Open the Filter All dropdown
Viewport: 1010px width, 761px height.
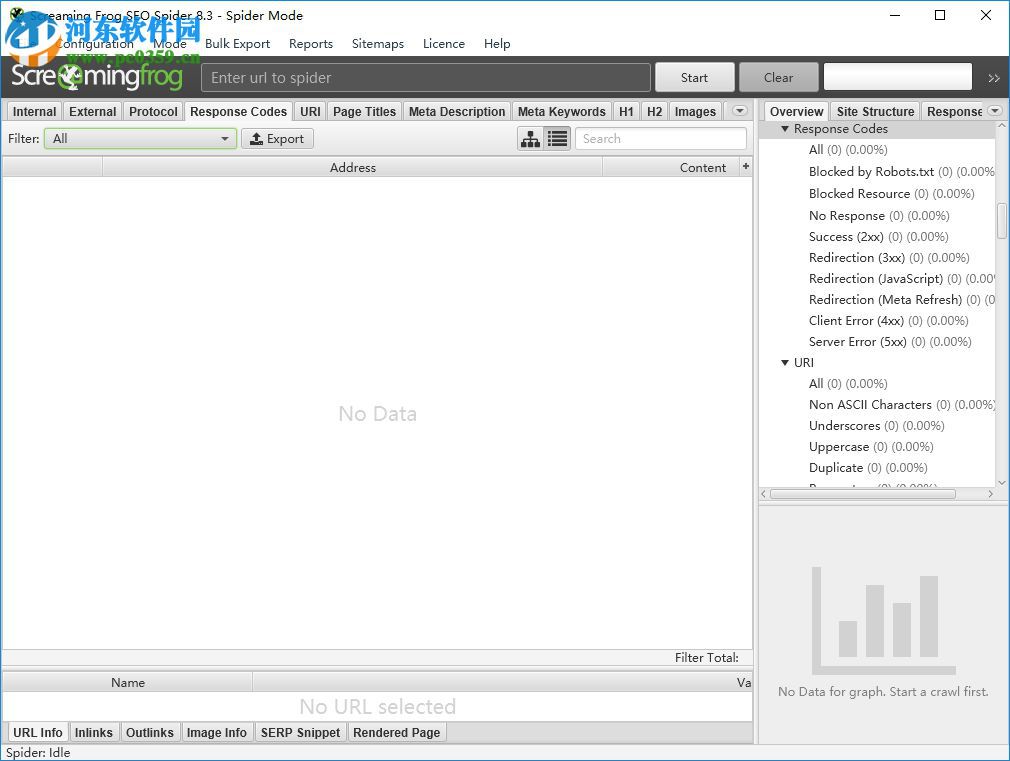click(140, 139)
